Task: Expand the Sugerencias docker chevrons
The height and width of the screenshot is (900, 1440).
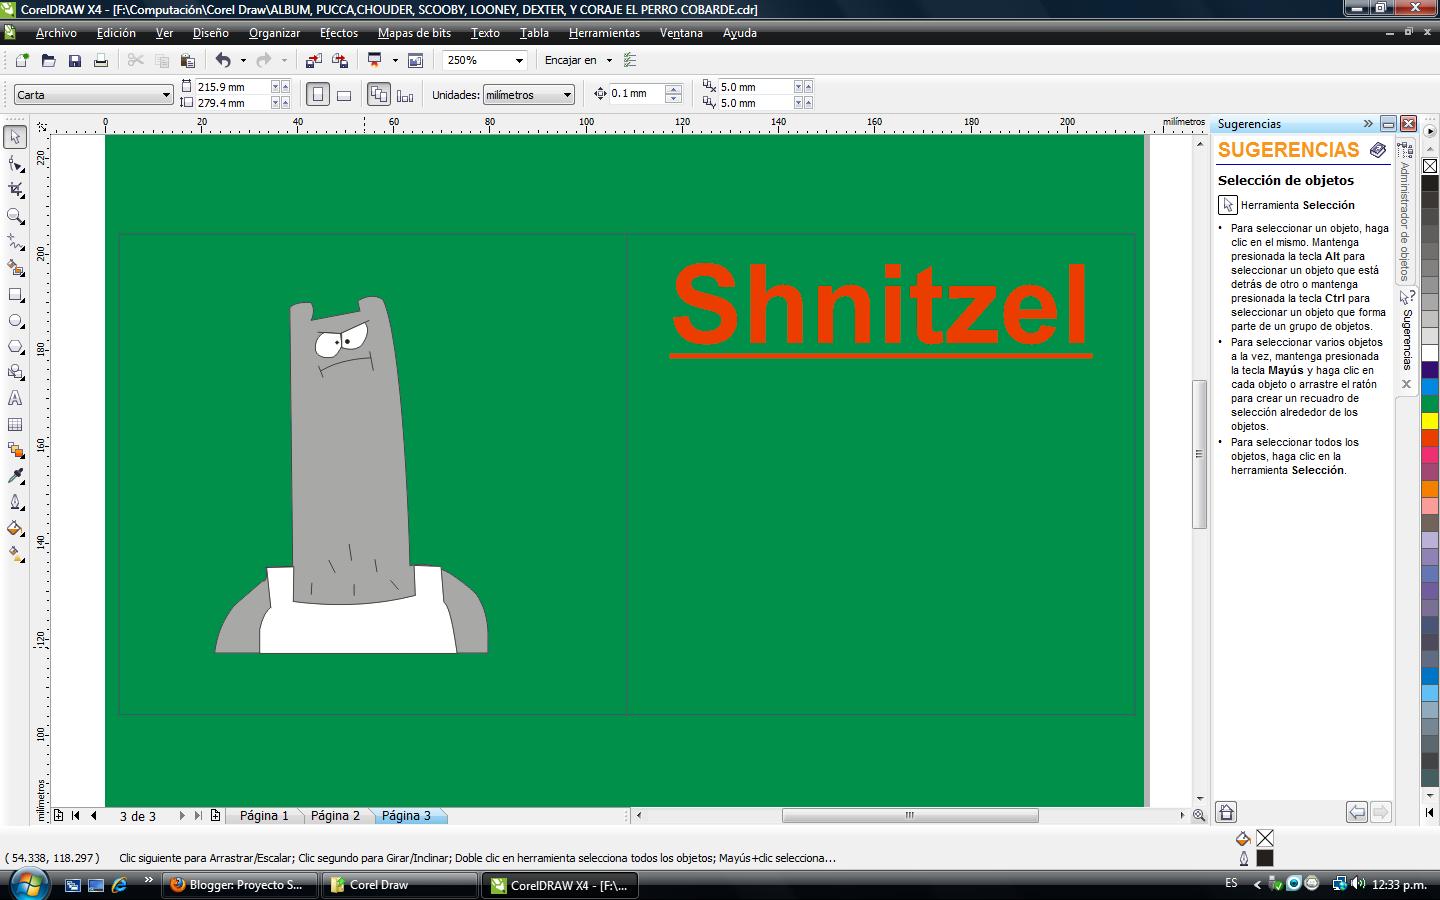Action: pyautogui.click(x=1368, y=123)
